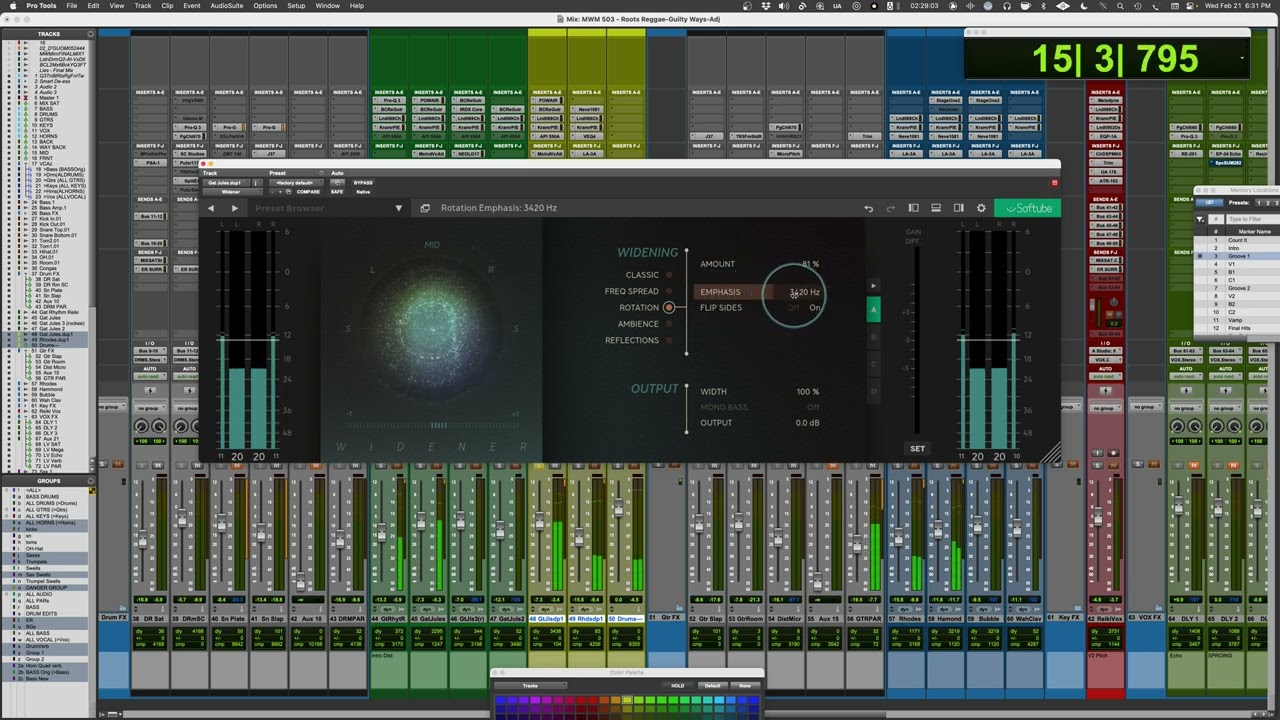
Task: Click the fader on 62 ReikiVox
Action: 1097,517
